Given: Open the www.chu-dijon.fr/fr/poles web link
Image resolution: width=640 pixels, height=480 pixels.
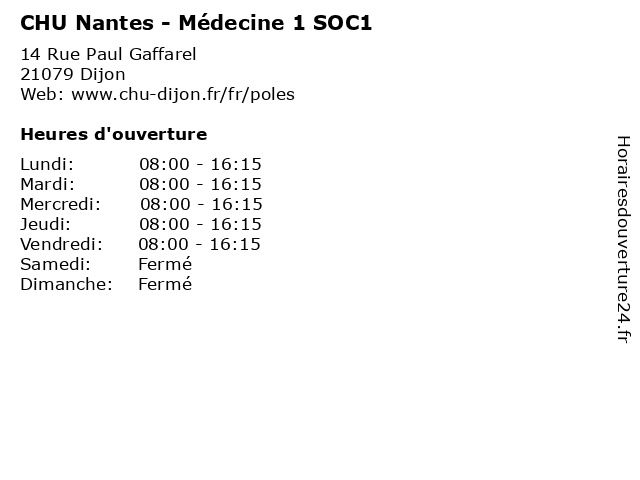Looking at the screenshot, I should tap(183, 94).
